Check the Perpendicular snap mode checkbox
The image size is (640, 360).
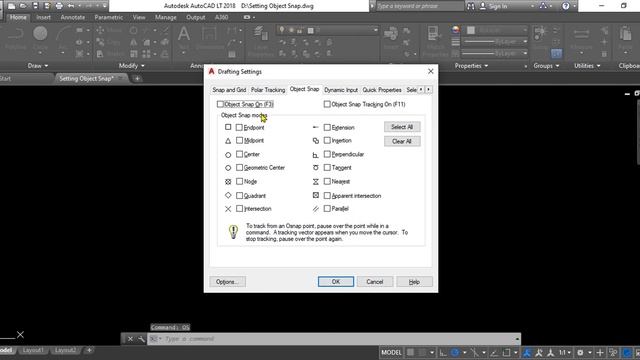(327, 154)
